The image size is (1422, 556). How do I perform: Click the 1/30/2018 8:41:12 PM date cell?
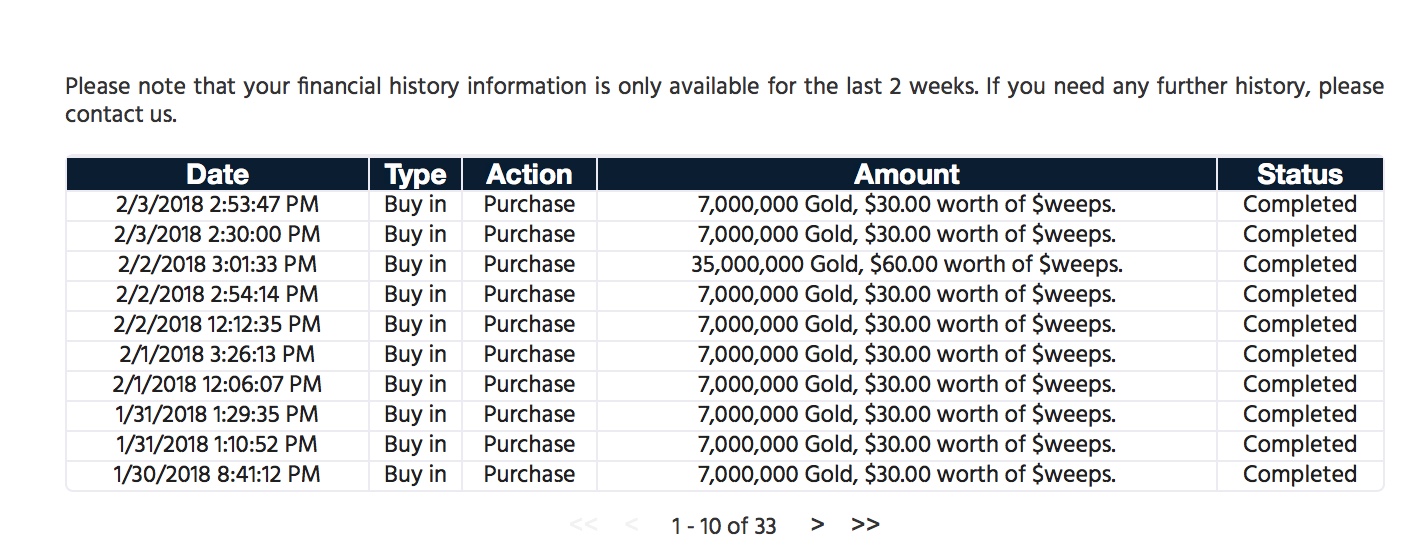pos(218,475)
